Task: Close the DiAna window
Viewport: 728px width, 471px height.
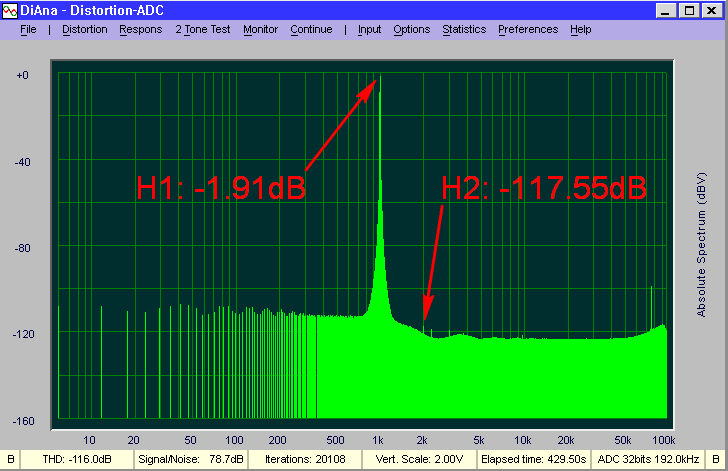Action: pos(711,11)
